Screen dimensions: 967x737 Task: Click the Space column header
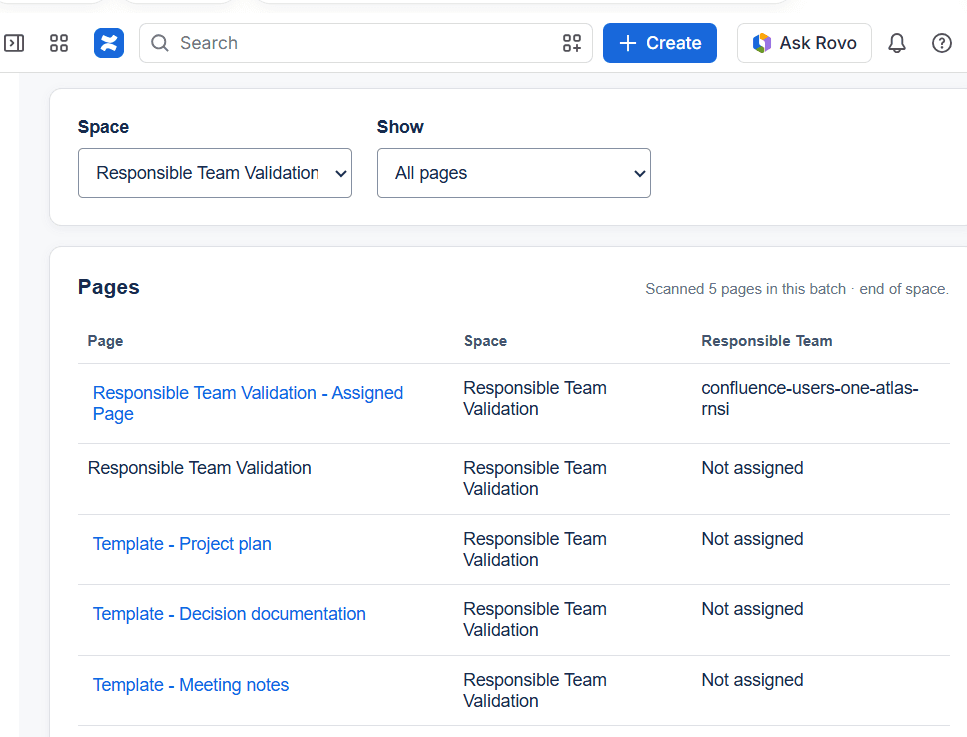[x=485, y=341]
